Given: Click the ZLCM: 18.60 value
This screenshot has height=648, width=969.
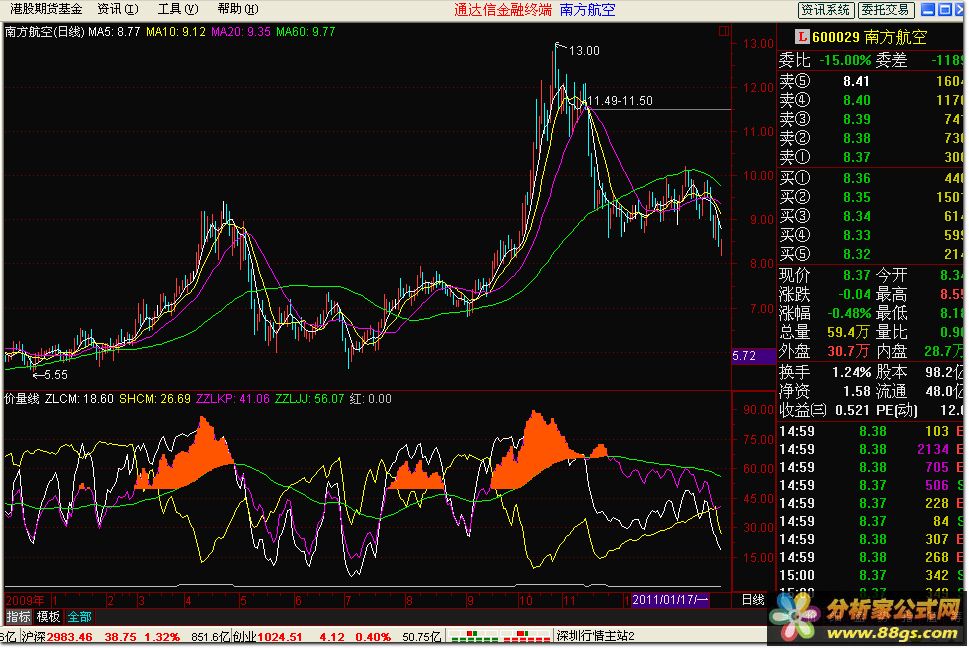Looking at the screenshot, I should tap(79, 399).
